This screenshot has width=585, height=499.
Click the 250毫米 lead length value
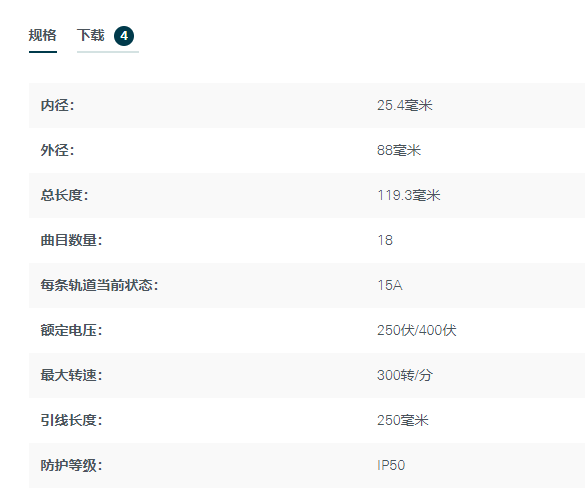tap(403, 420)
